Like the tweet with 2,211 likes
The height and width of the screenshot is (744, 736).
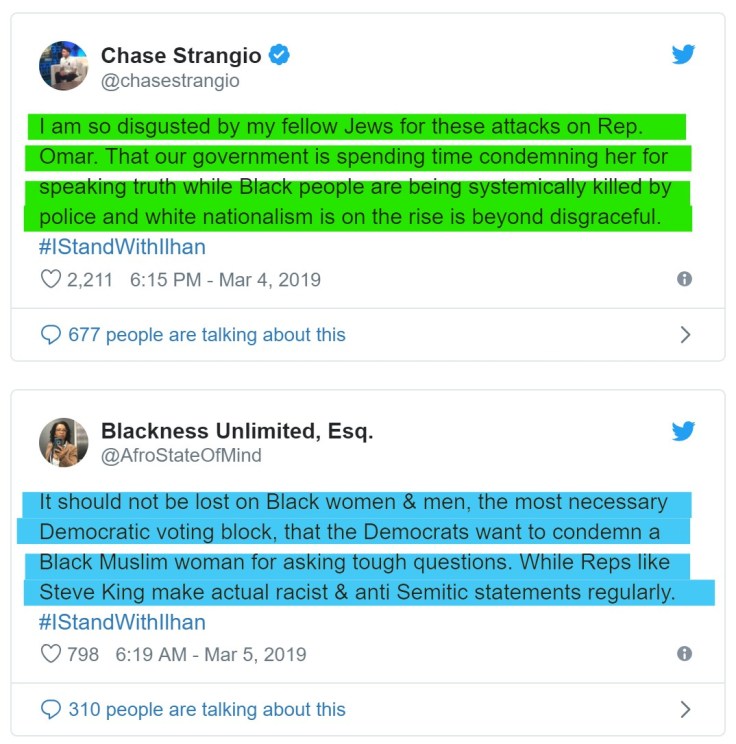click(x=51, y=279)
